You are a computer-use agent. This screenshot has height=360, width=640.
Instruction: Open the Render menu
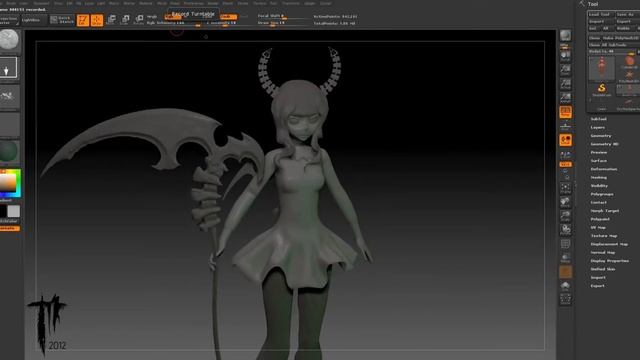point(213,3)
